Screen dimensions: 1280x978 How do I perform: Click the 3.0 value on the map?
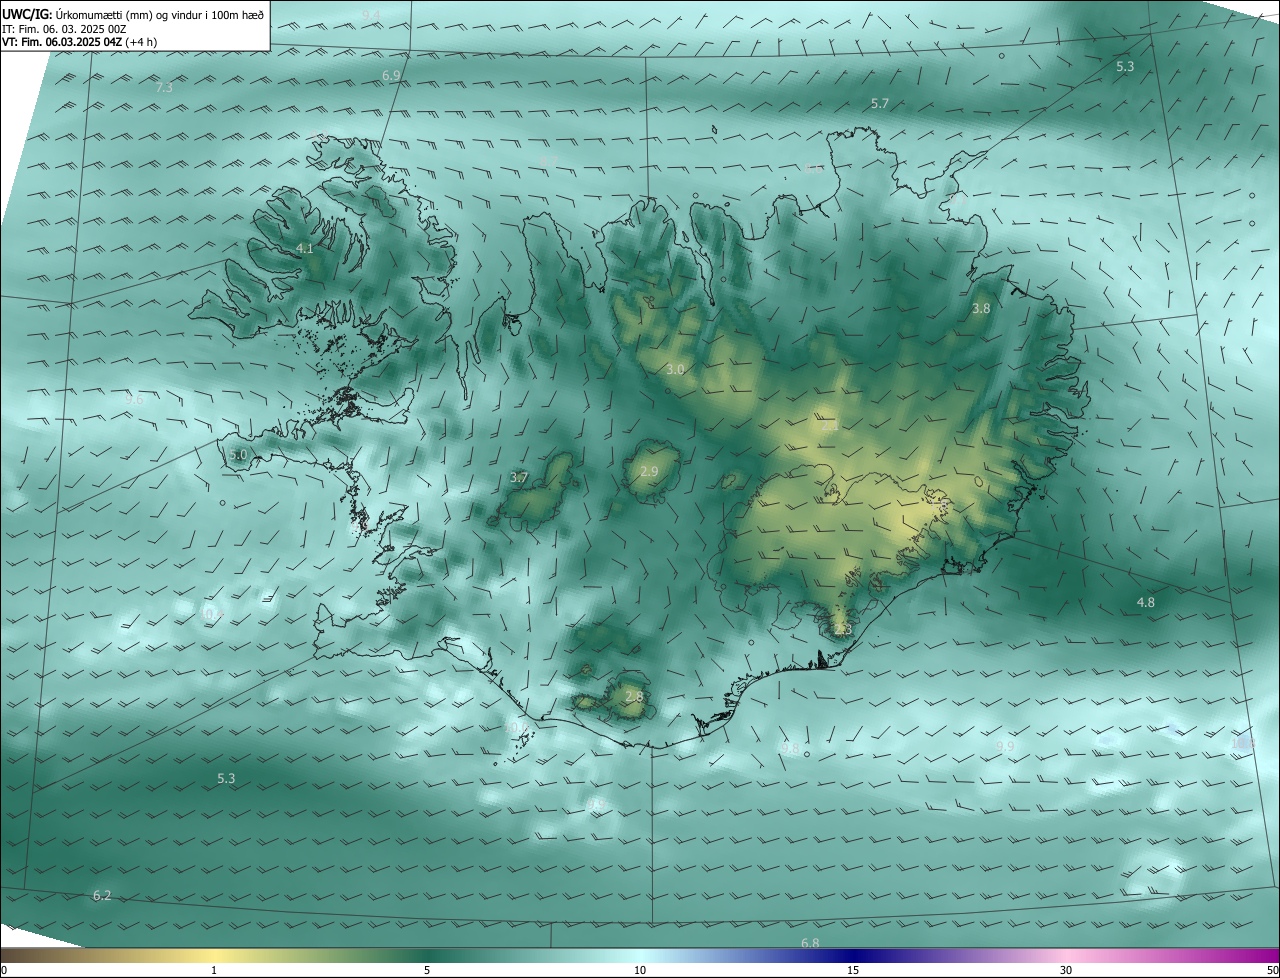[x=675, y=370]
